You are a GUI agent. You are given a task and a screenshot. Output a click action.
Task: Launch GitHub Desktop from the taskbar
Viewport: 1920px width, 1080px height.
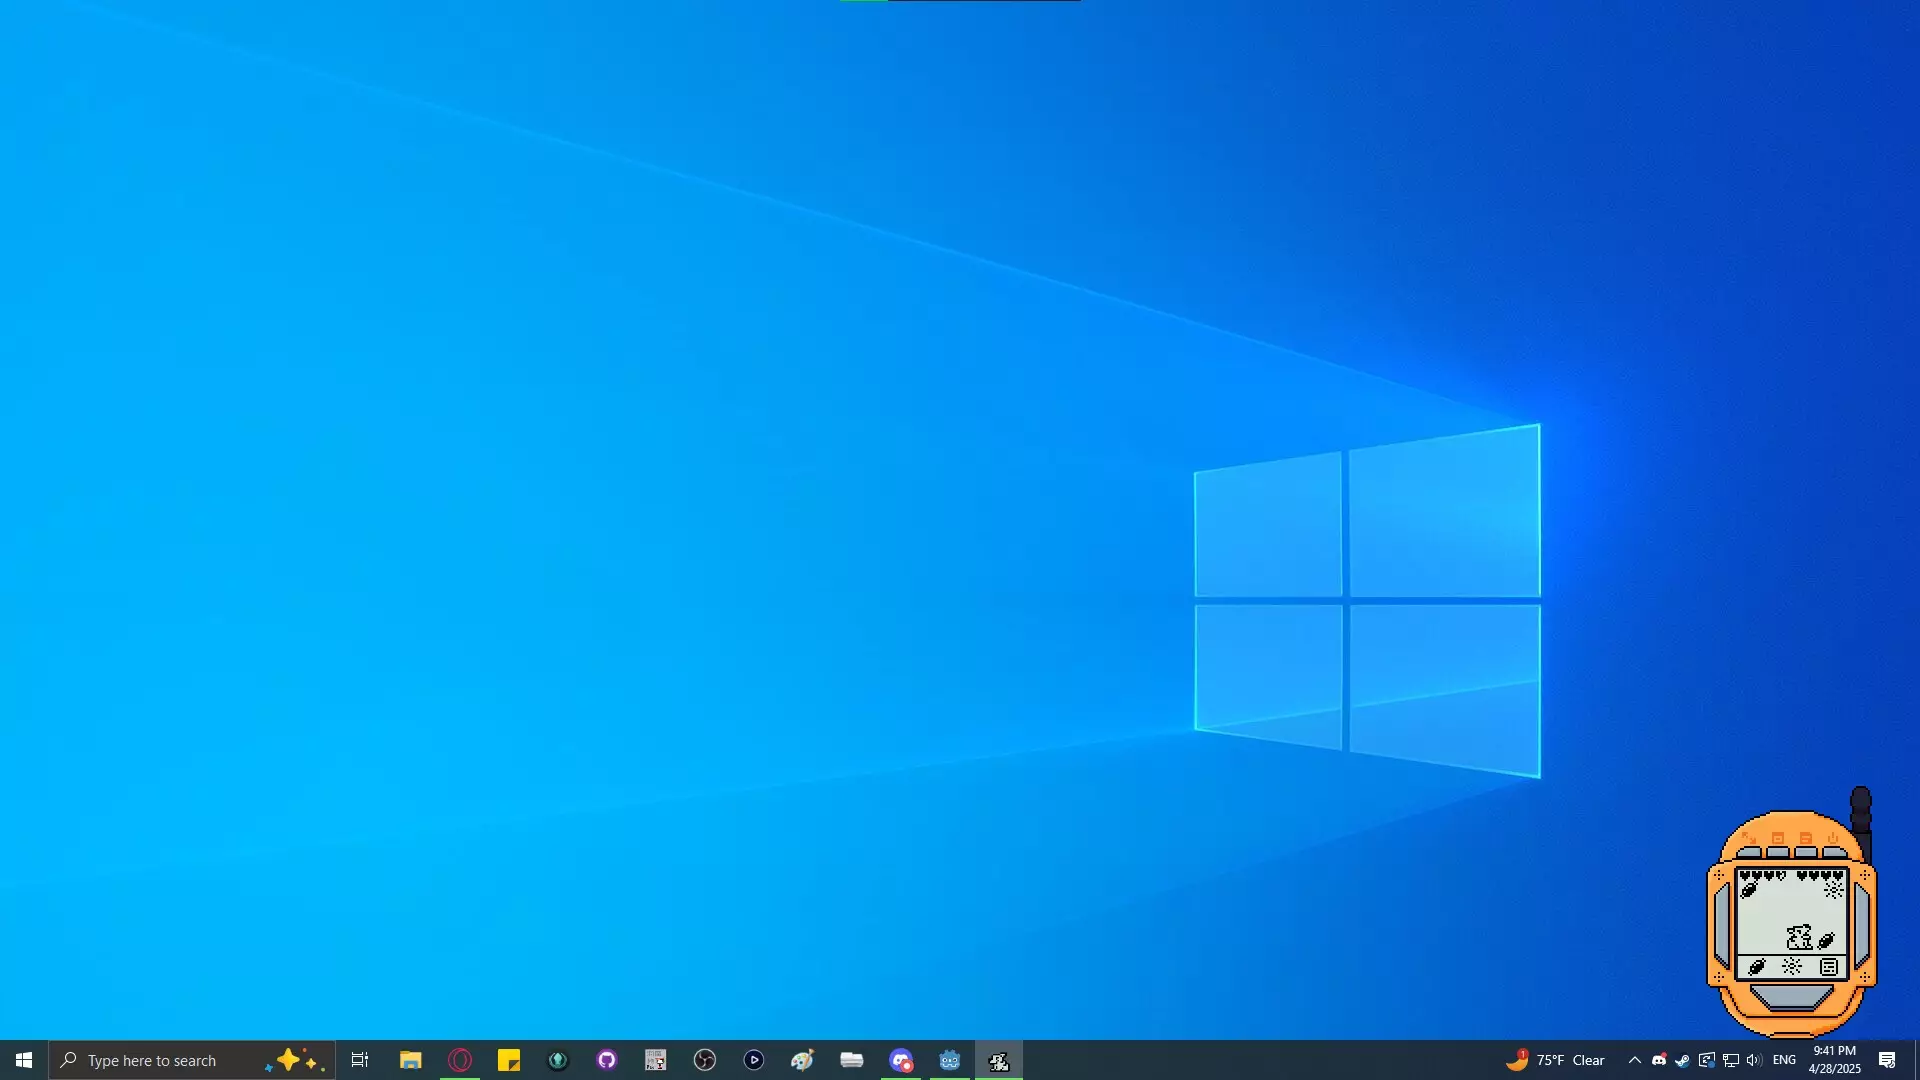click(607, 1060)
